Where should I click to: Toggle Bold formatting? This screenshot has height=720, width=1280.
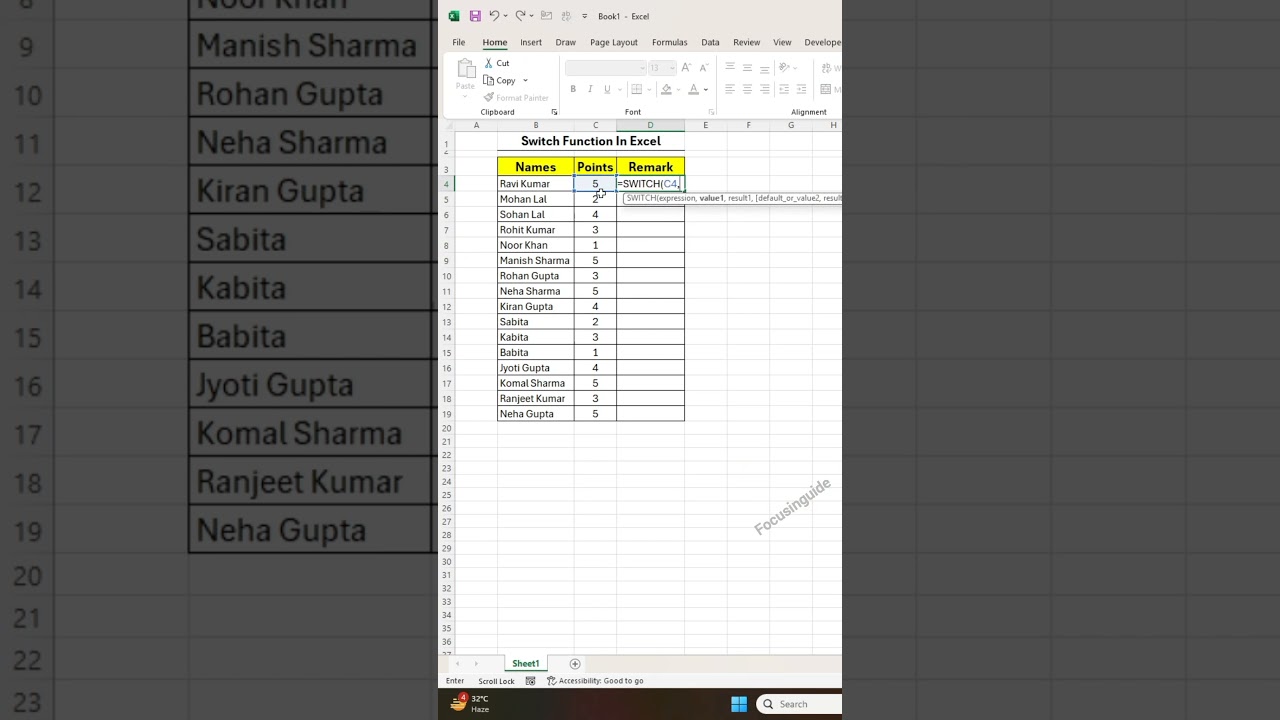573,89
